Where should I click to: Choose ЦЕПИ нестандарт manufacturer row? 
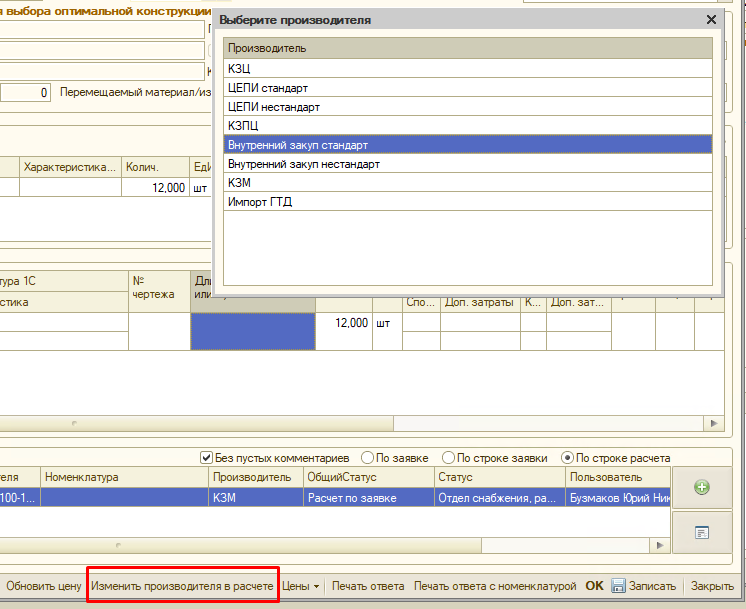tap(468, 107)
